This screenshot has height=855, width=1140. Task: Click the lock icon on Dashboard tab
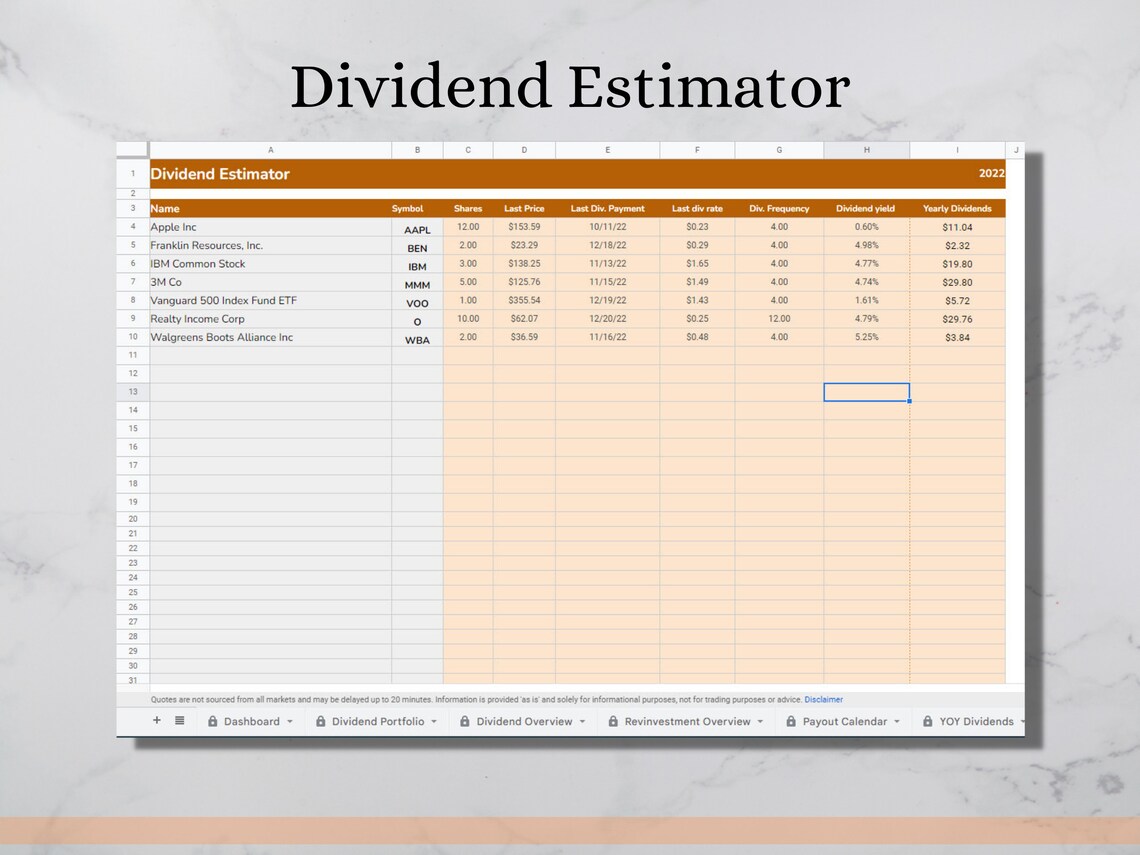point(213,721)
